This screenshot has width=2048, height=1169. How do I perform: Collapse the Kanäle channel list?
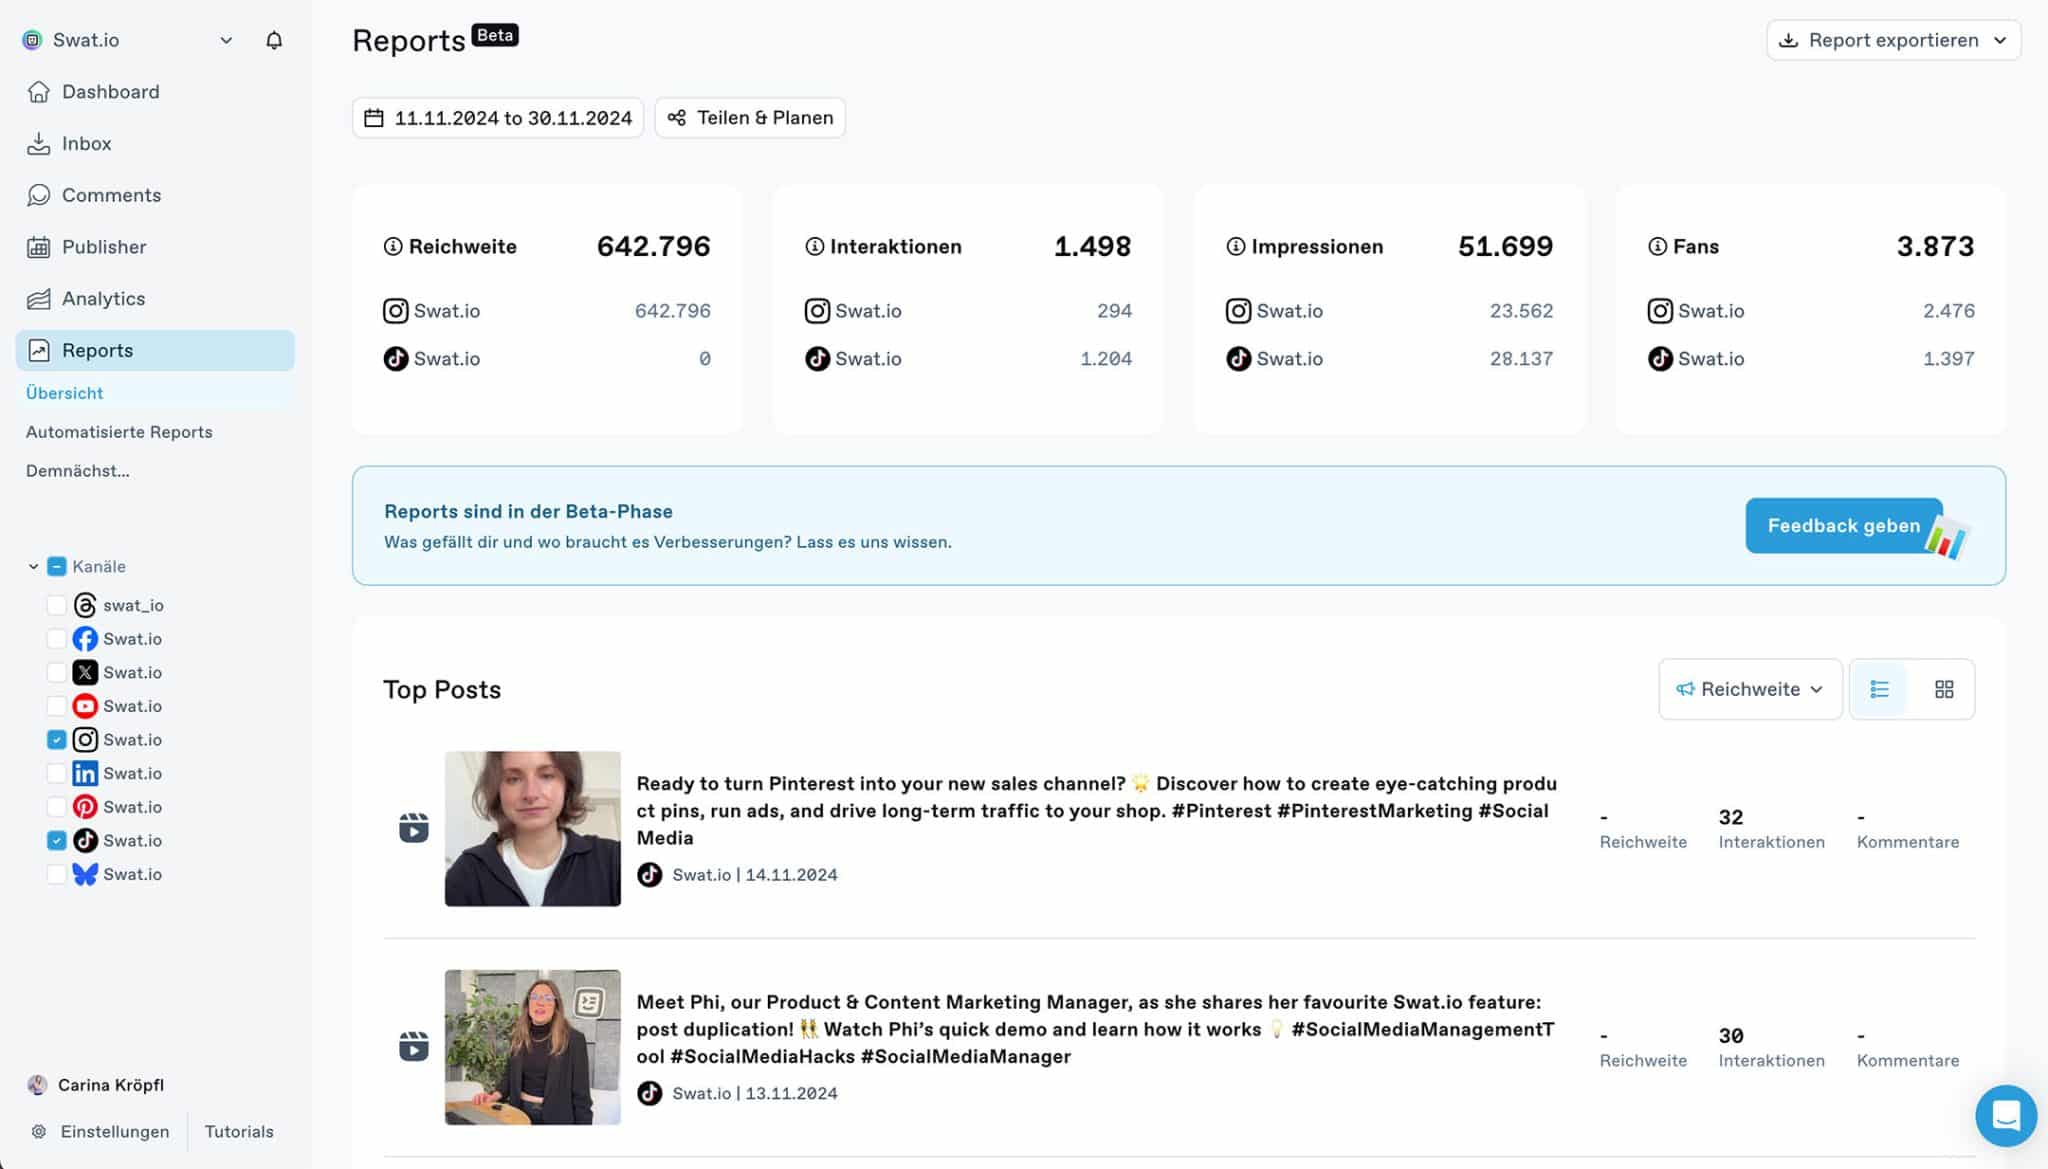tap(32, 565)
